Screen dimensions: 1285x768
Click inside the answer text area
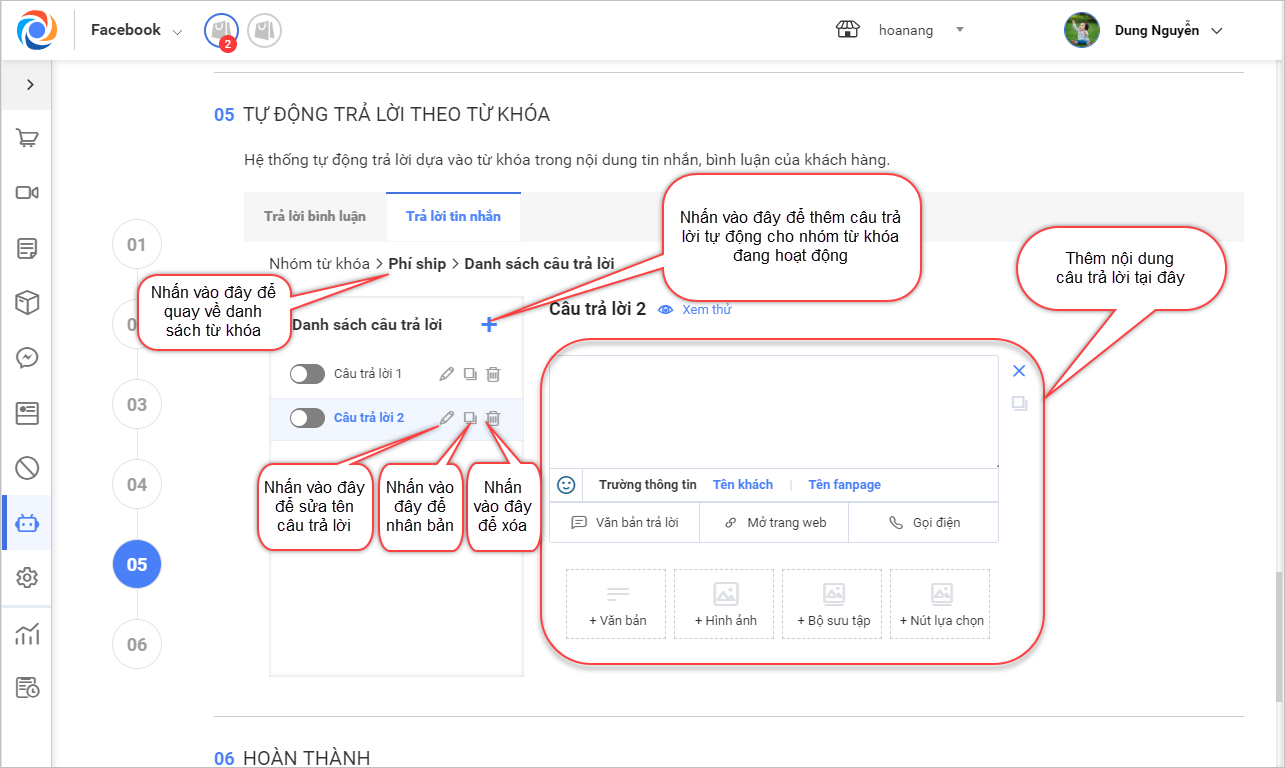coord(773,411)
